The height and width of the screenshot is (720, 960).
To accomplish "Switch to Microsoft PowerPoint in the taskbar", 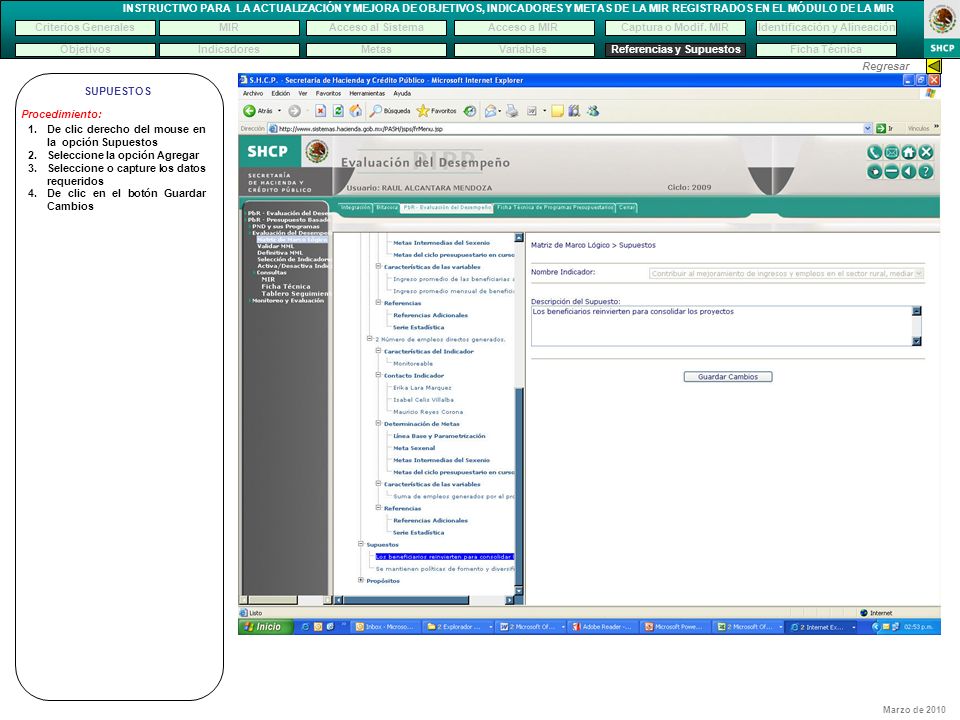I will (x=673, y=627).
